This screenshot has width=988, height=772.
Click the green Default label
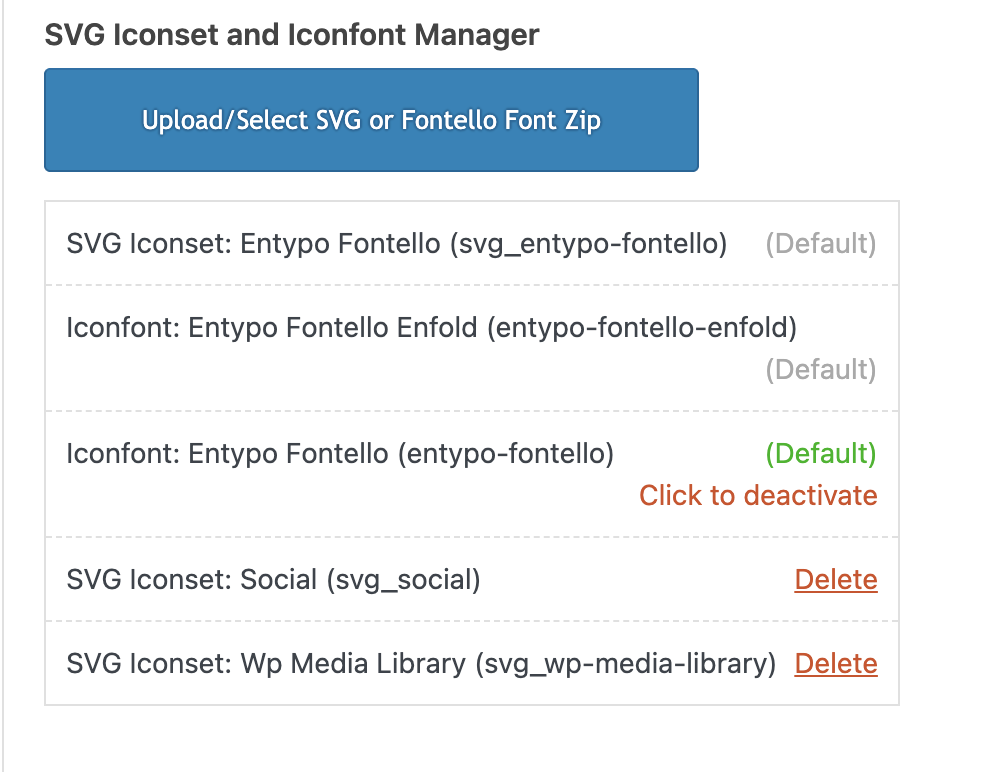pos(820,454)
